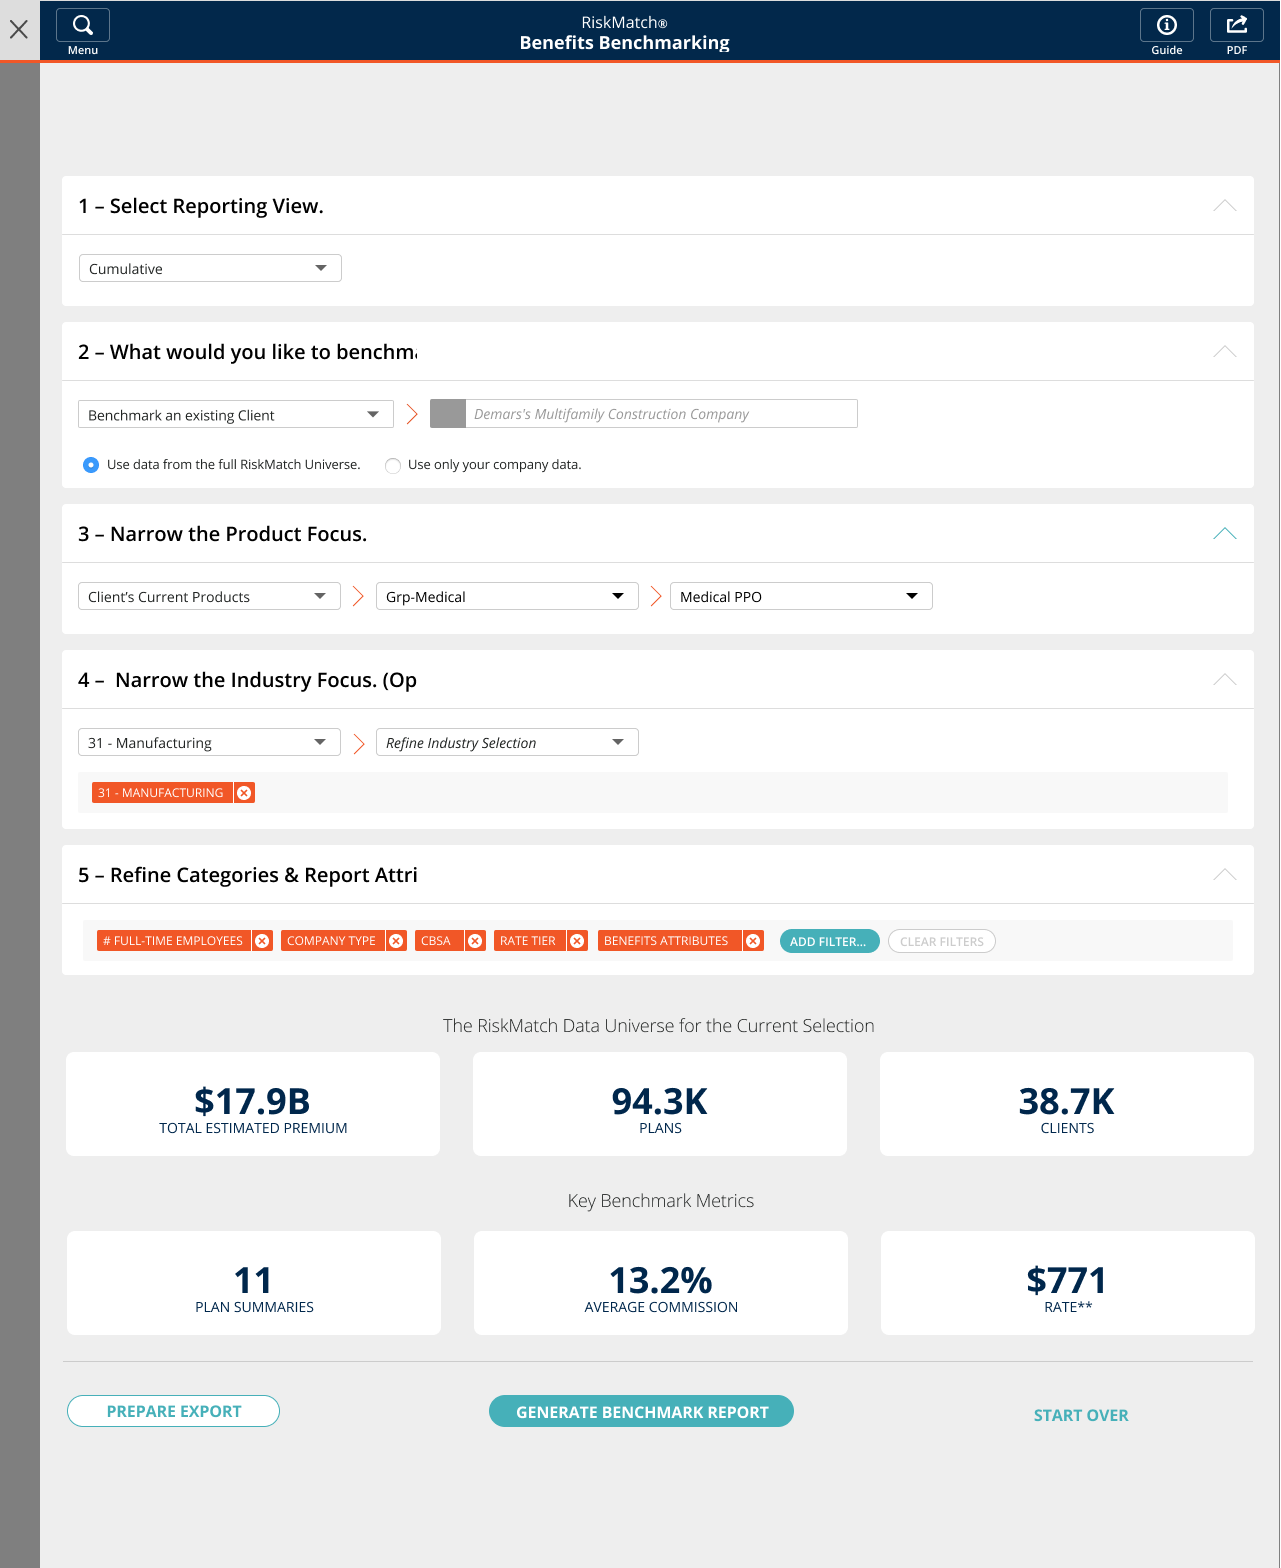This screenshot has height=1568, width=1281.
Task: Open the Menu search icon
Action: point(83,26)
